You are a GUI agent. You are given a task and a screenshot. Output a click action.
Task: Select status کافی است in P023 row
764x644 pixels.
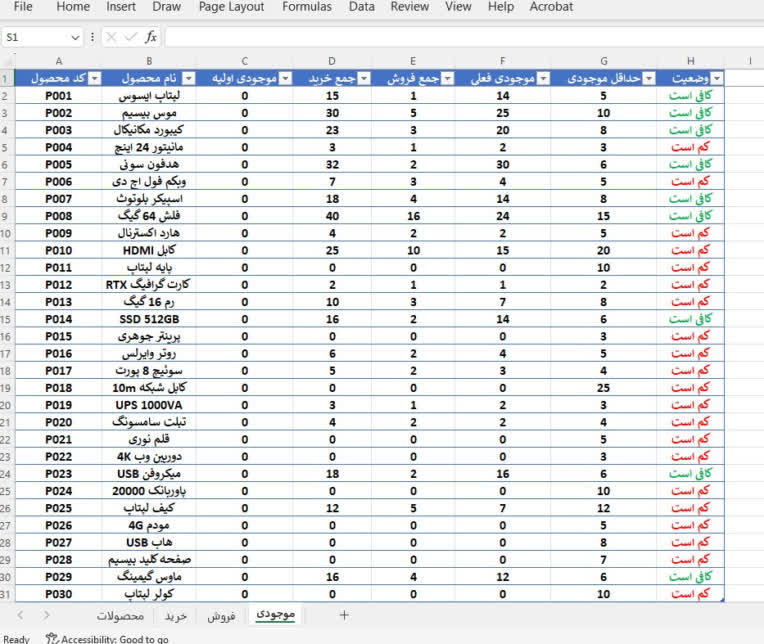tap(690, 474)
